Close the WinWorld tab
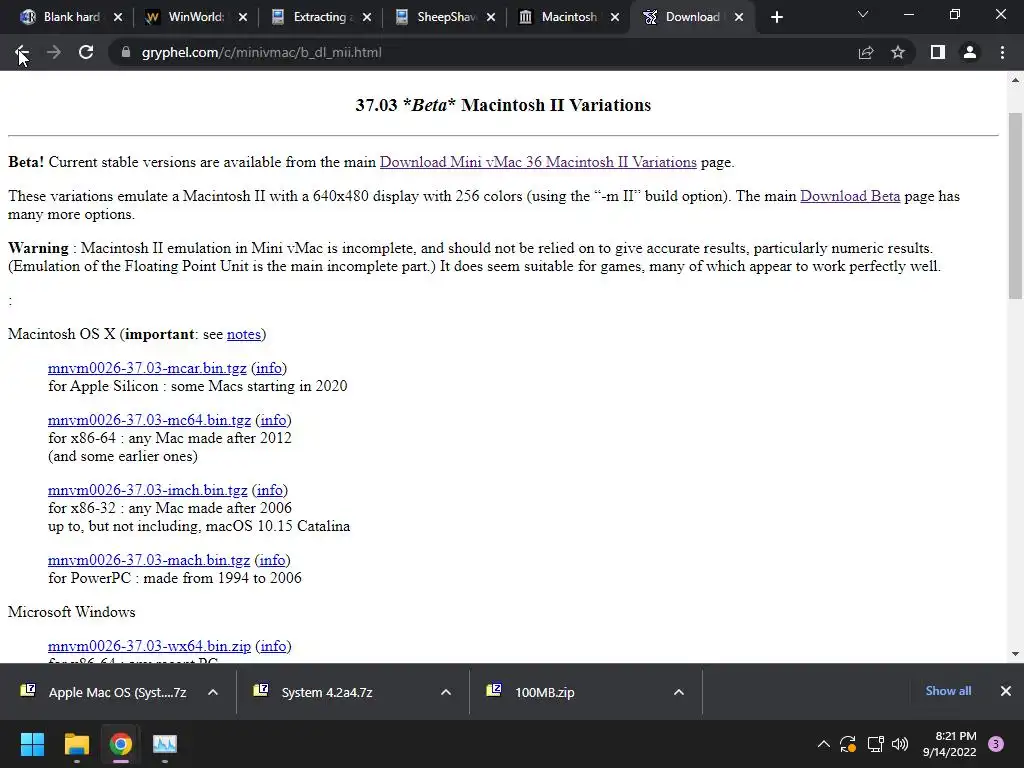The width and height of the screenshot is (1024, 768). [243, 18]
